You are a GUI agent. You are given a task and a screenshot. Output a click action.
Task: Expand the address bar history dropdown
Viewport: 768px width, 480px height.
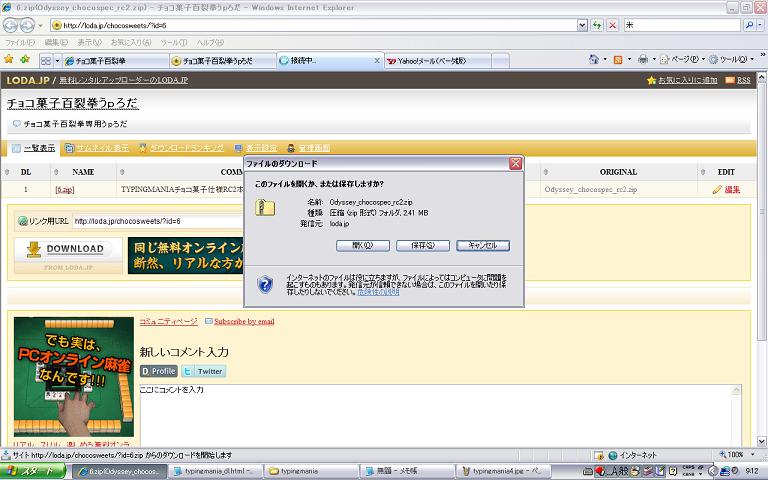pos(582,25)
